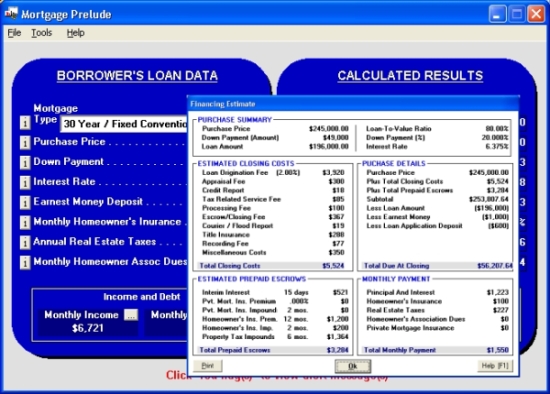
Task: Click info icon beside Annual Real Estate Taxes
Action: tap(25, 242)
